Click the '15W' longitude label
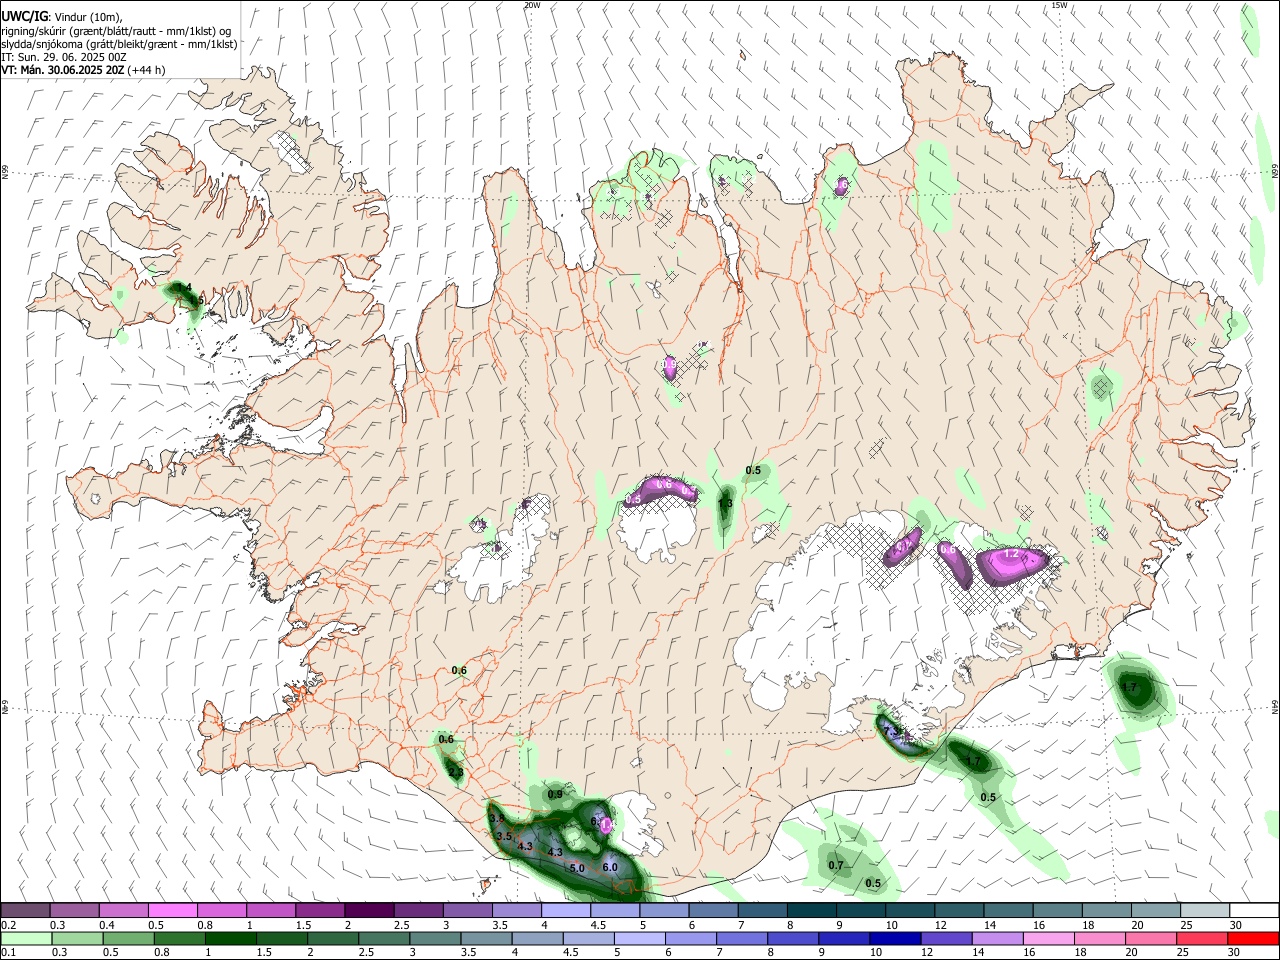The width and height of the screenshot is (1280, 960). pyautogui.click(x=1059, y=5)
